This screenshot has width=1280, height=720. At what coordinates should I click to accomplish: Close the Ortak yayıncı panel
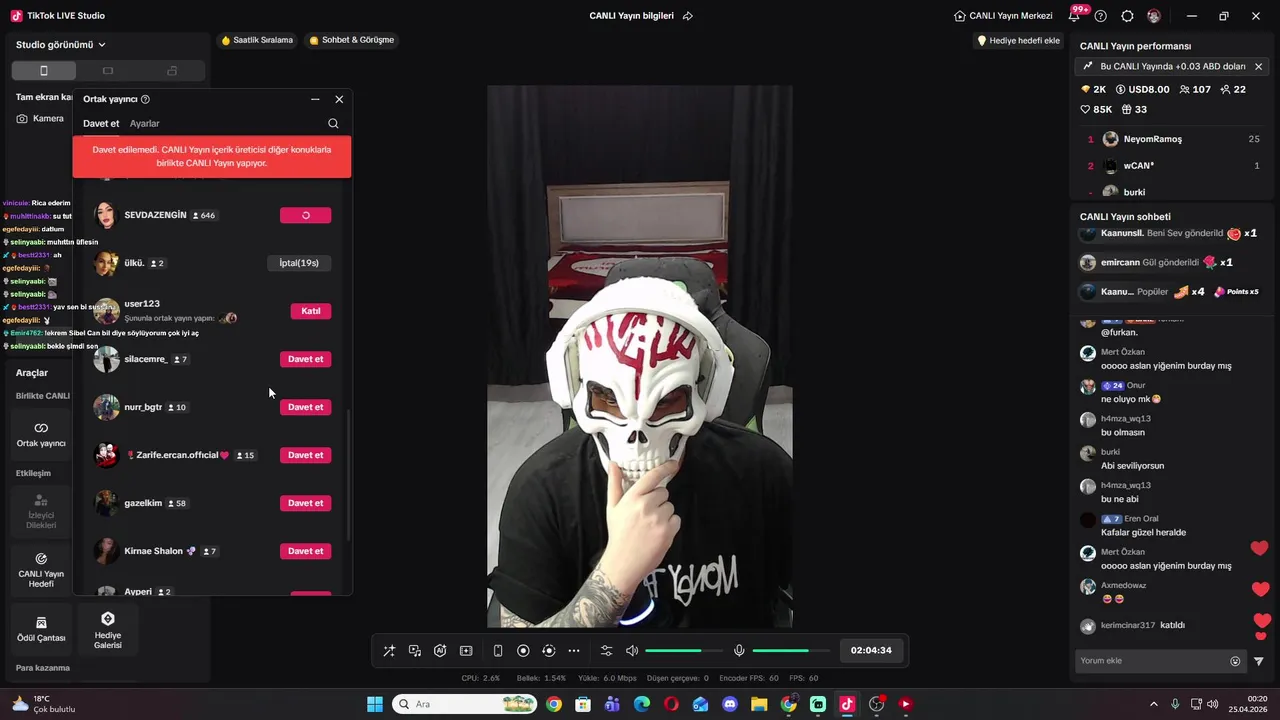339,99
